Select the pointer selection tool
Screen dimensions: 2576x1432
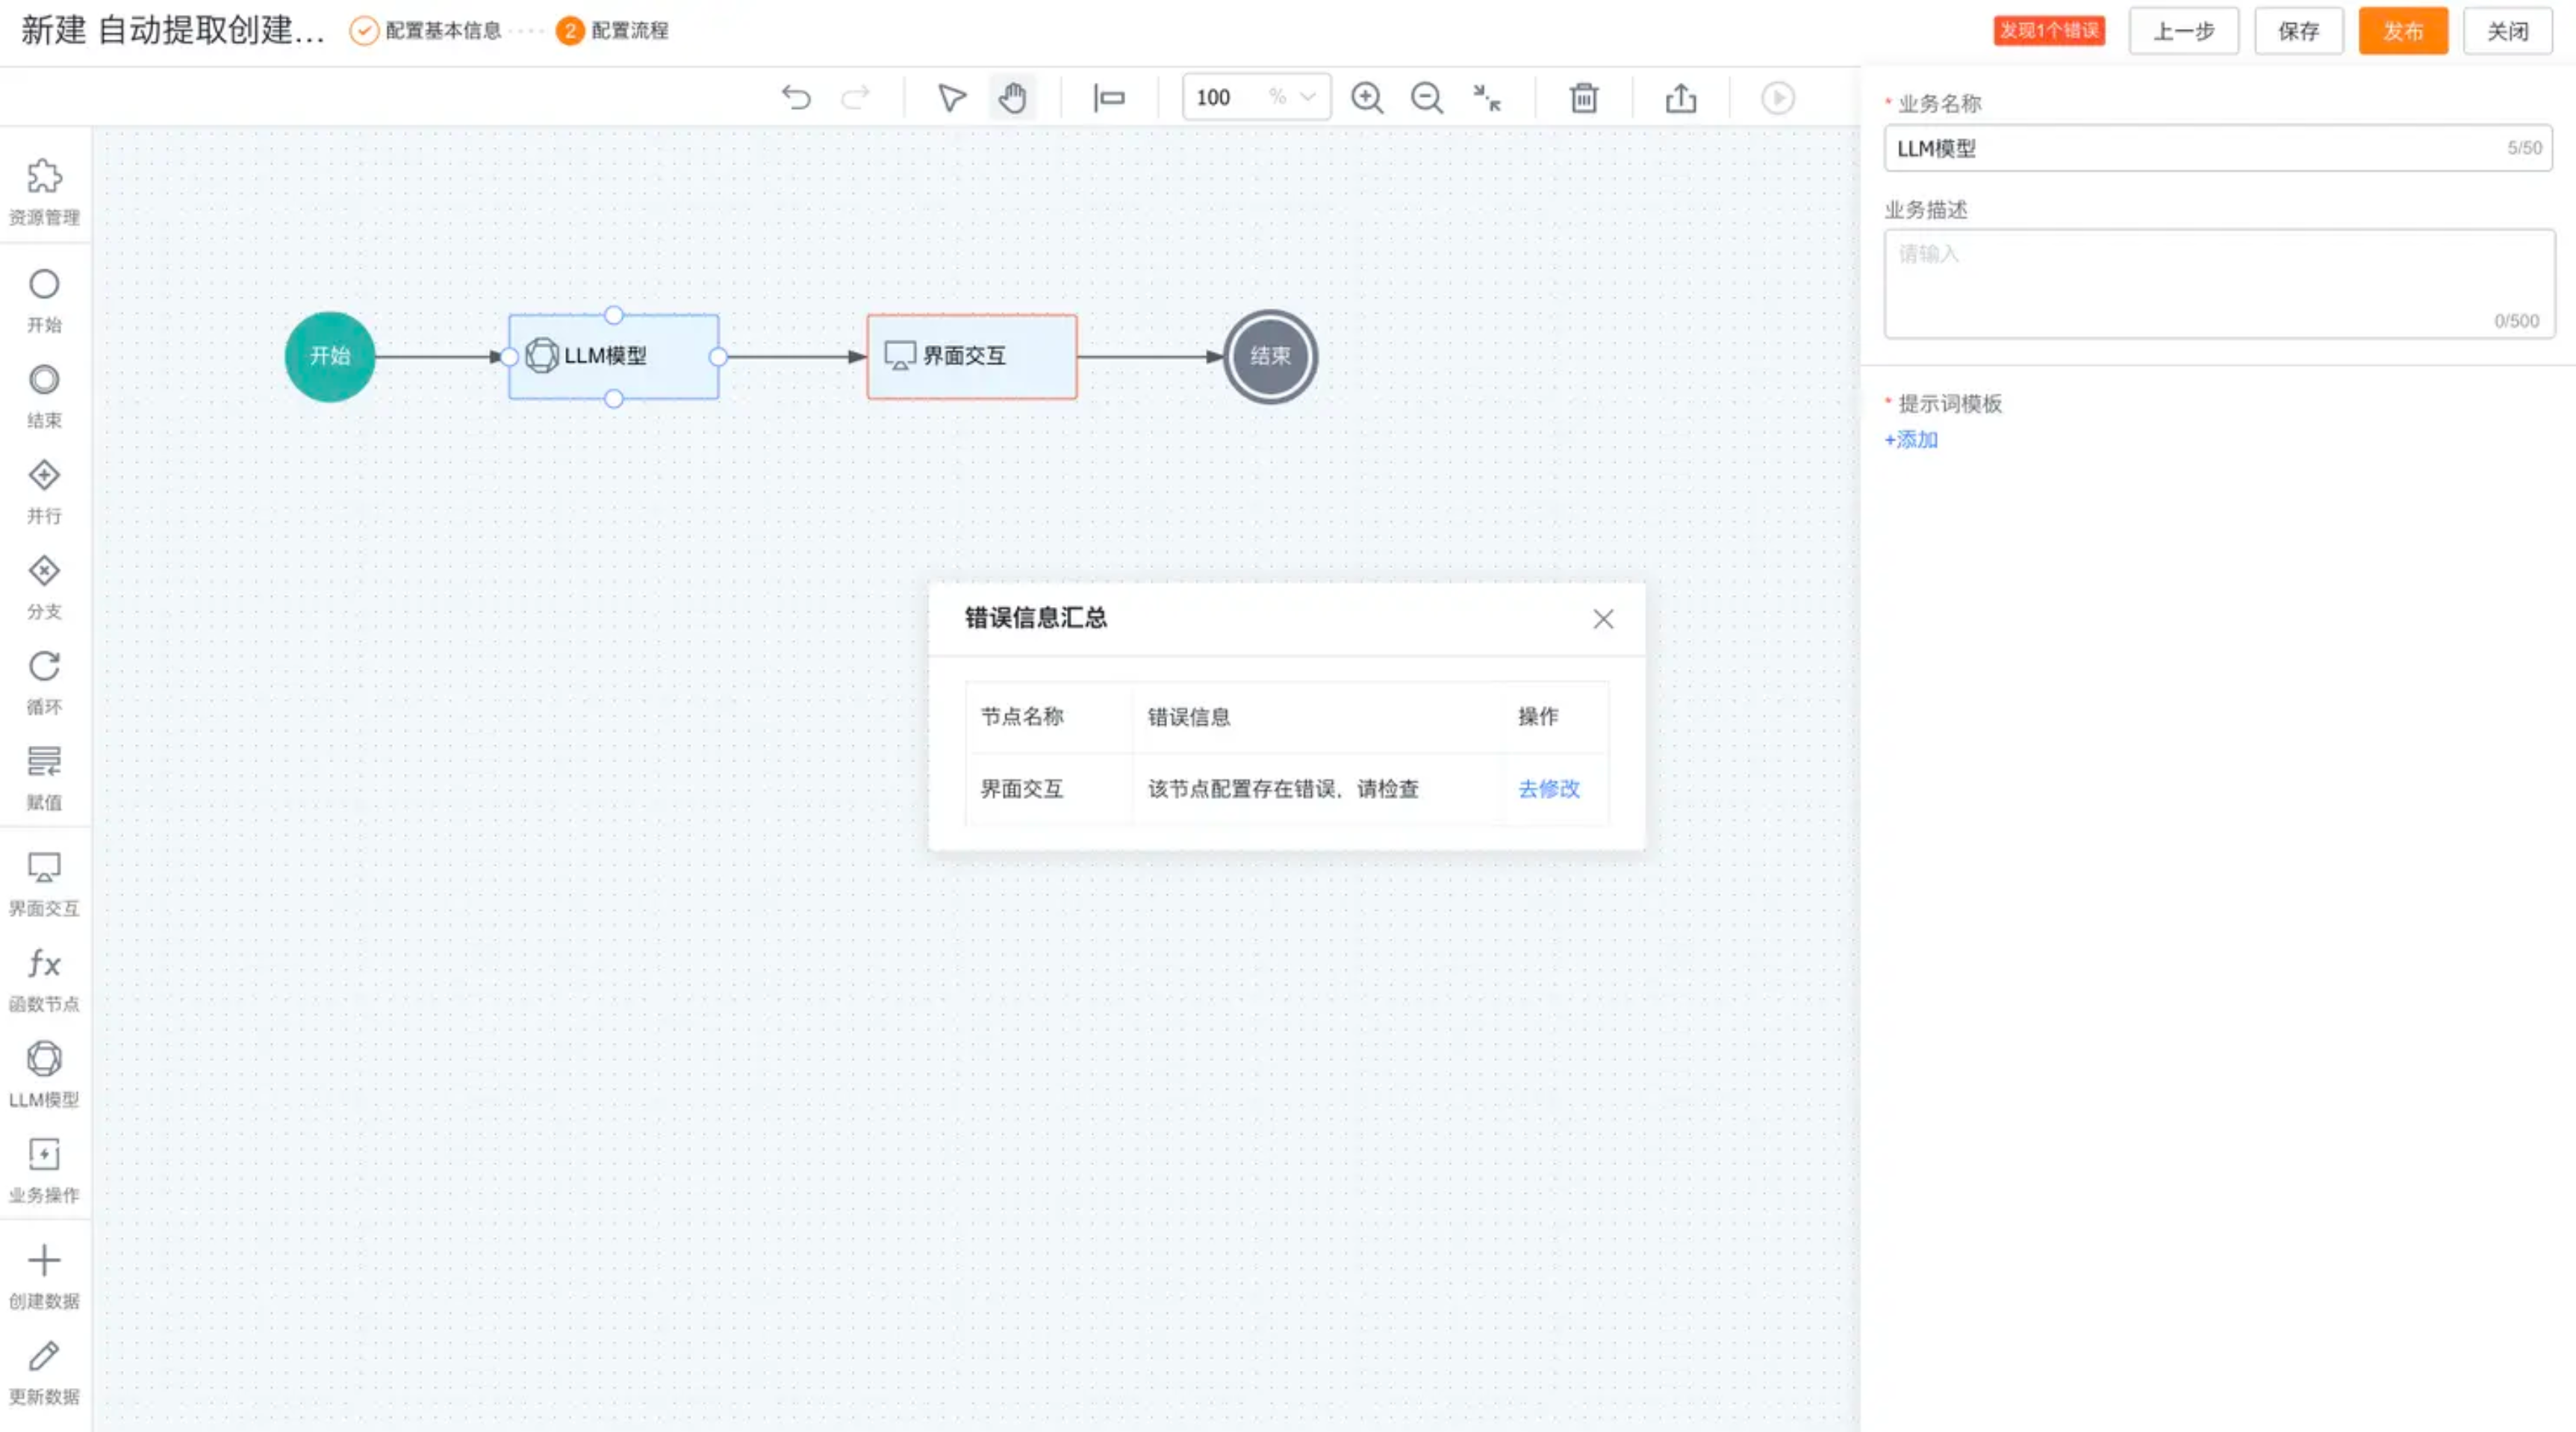coord(951,98)
